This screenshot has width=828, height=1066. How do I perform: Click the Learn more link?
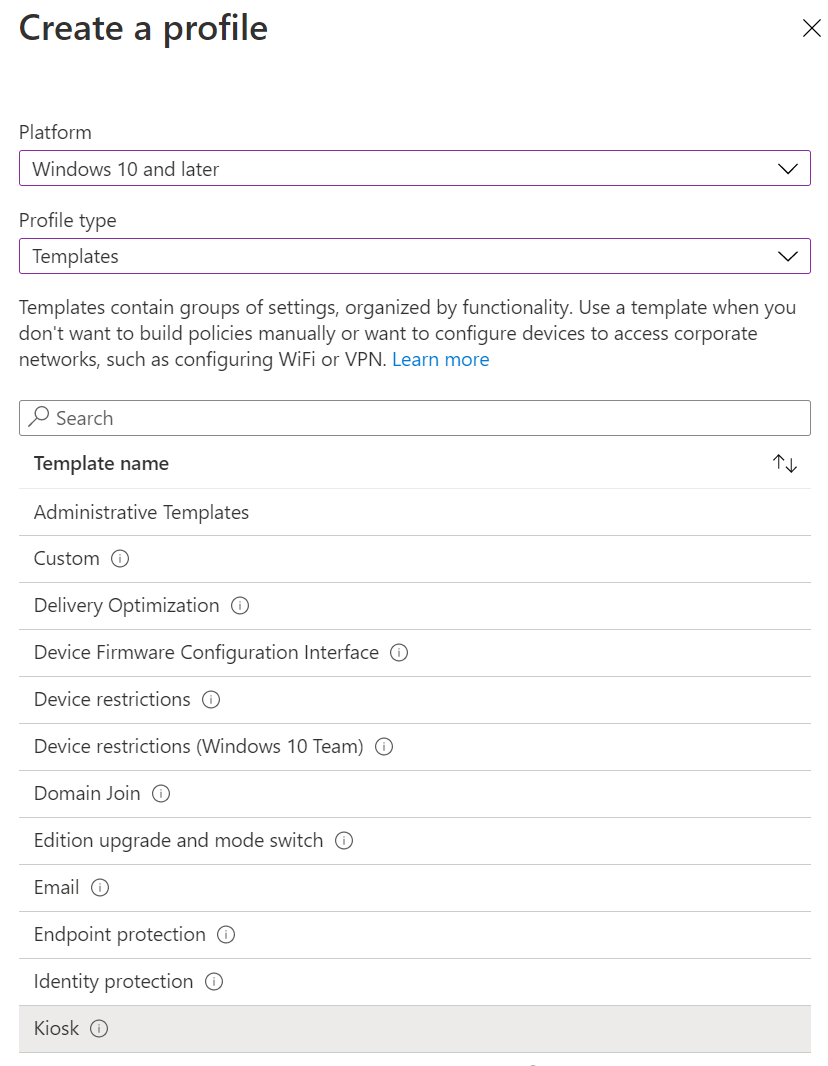click(x=441, y=359)
